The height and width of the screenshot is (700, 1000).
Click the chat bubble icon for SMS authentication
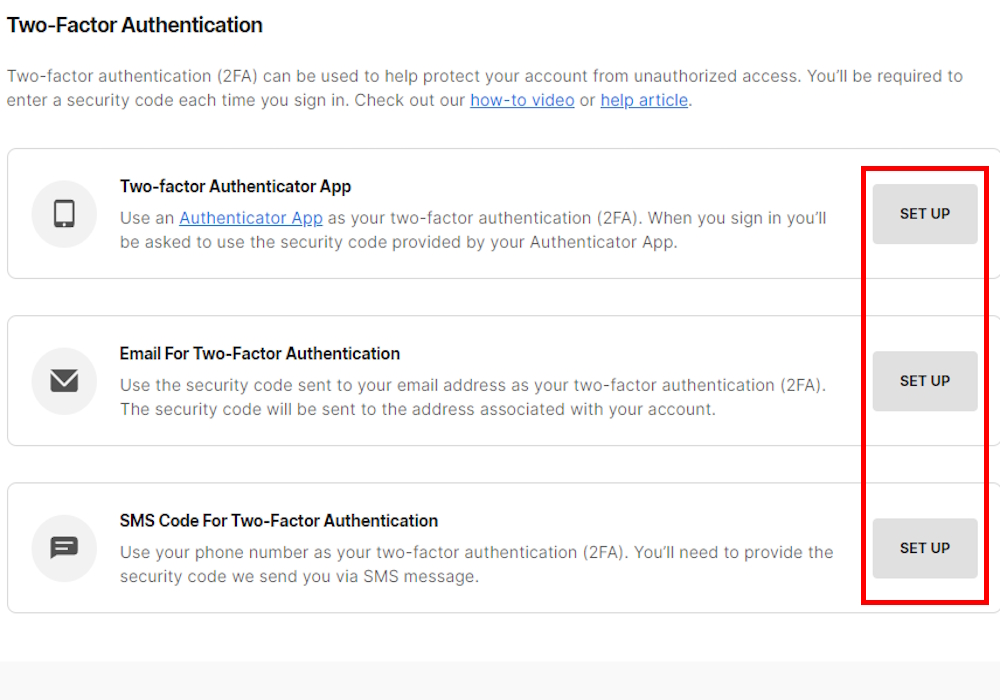point(64,547)
